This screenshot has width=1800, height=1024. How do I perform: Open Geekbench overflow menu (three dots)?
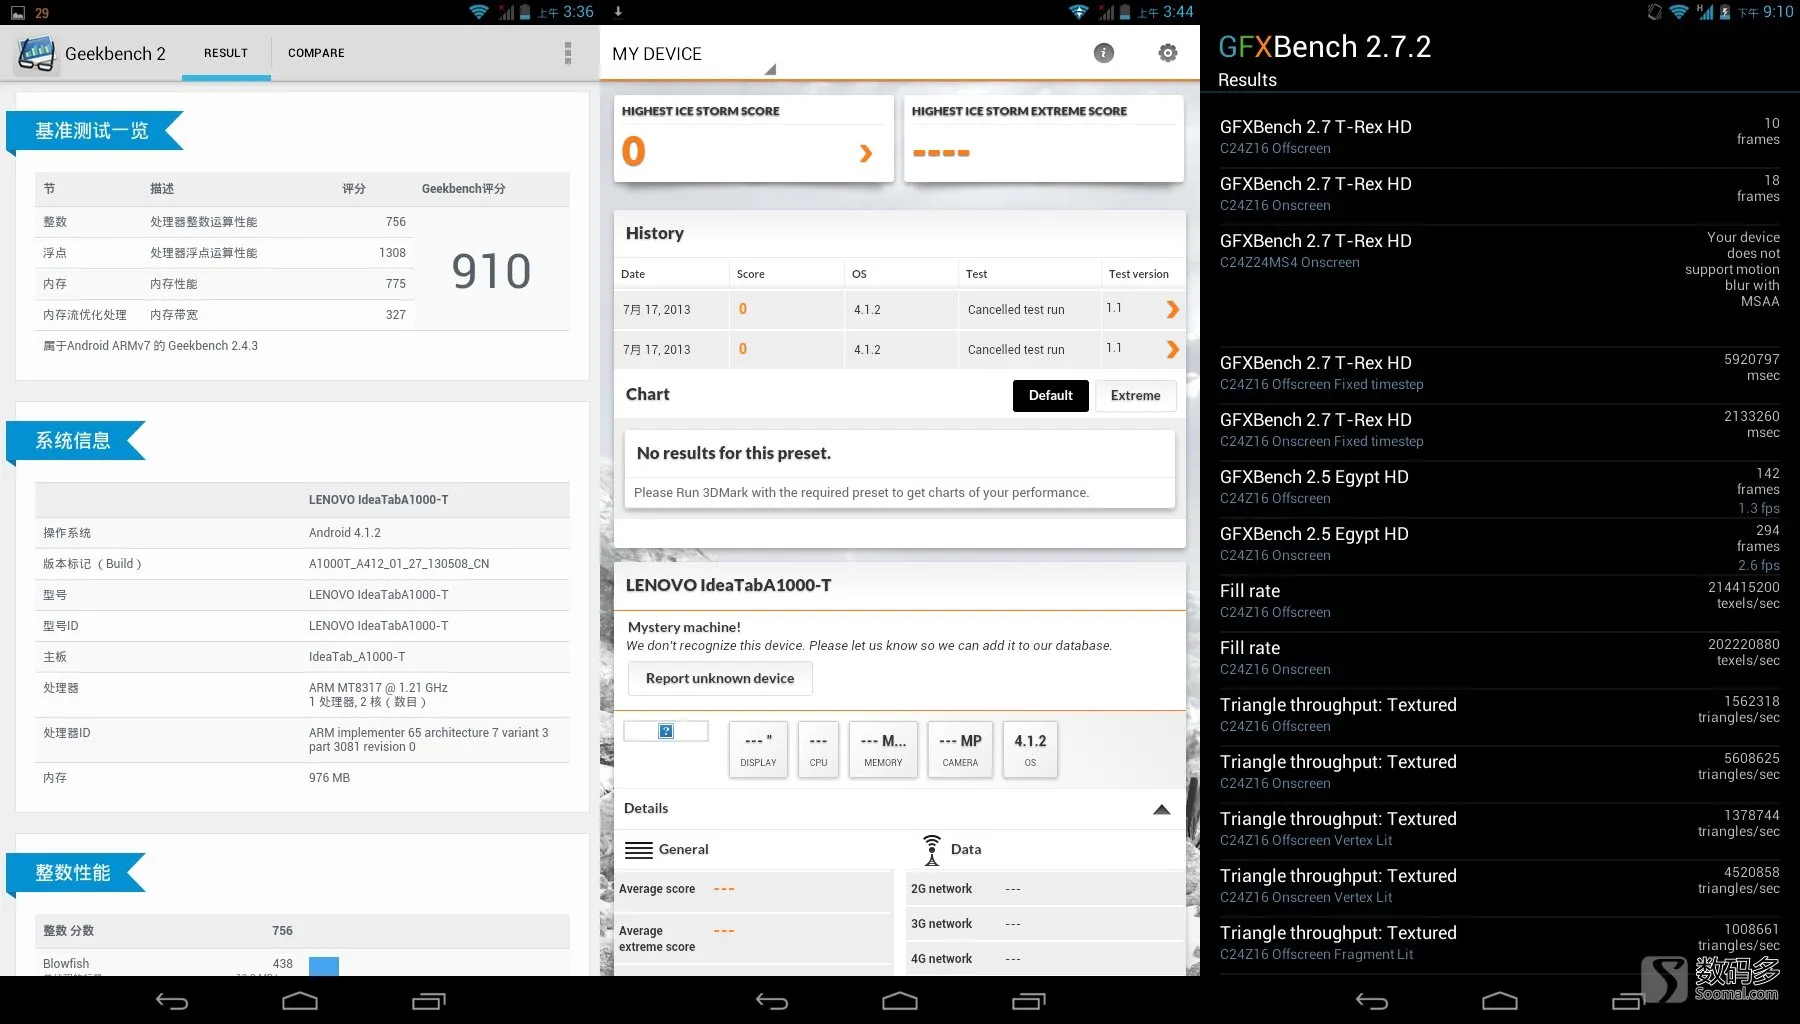pyautogui.click(x=568, y=53)
